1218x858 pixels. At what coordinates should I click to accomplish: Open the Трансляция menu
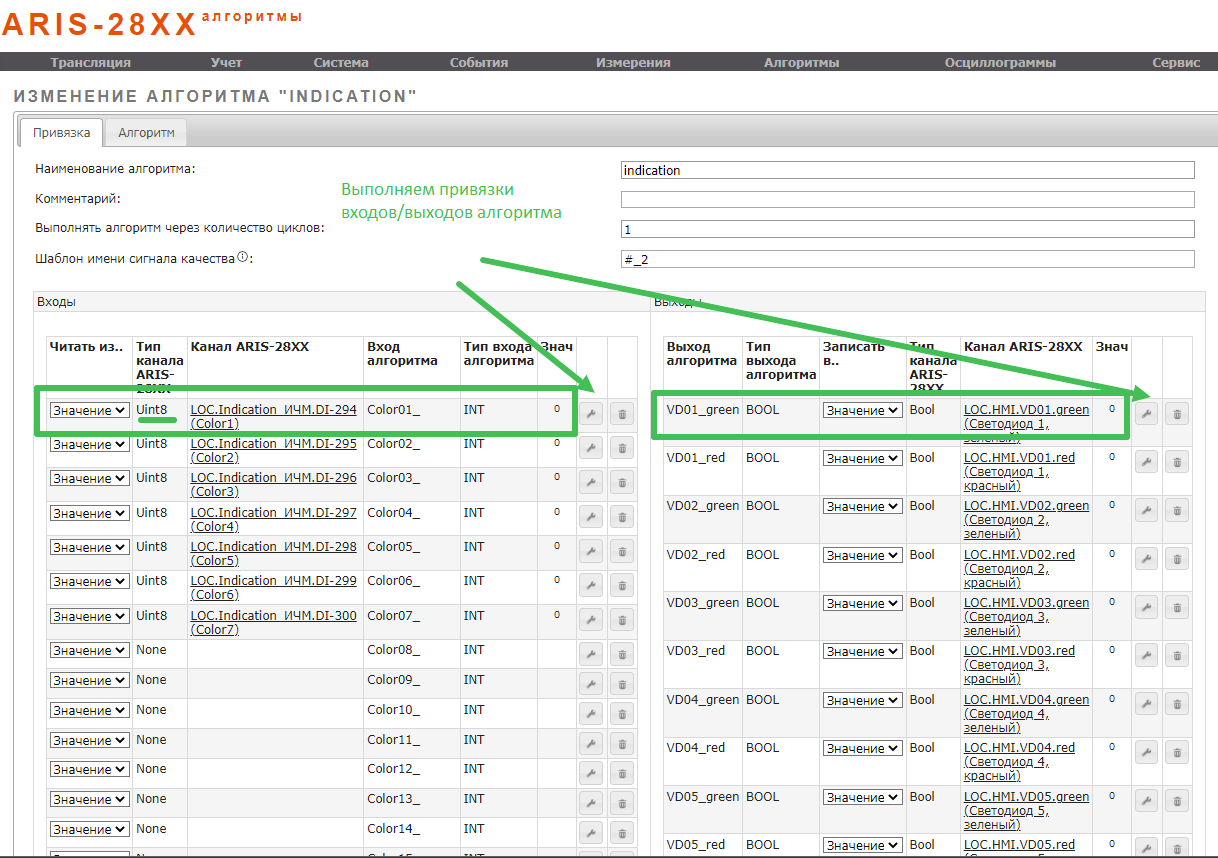(x=90, y=62)
